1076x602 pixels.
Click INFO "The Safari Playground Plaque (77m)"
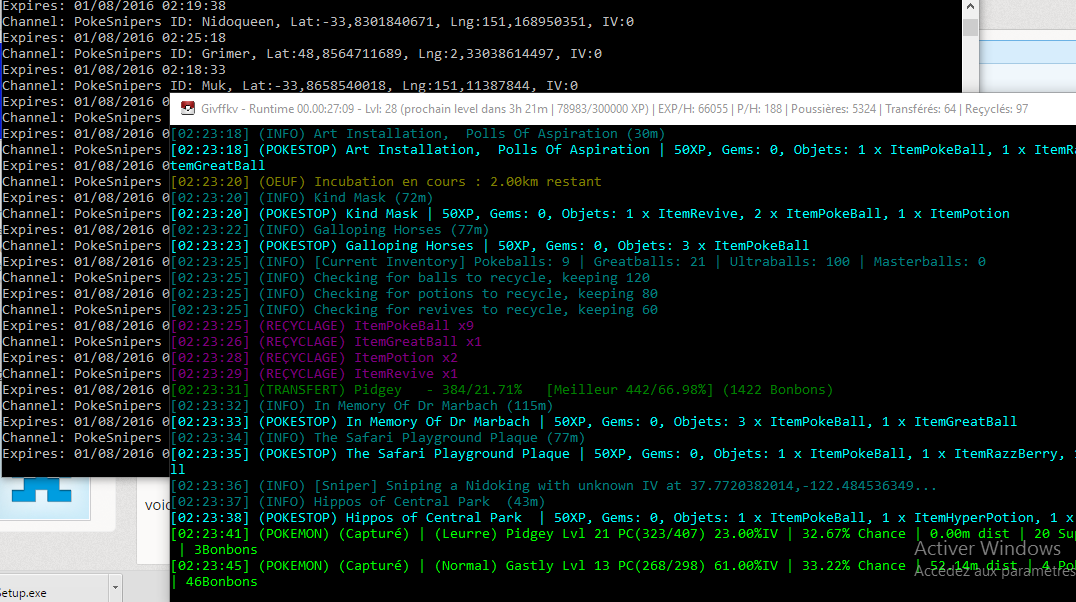coord(378,438)
